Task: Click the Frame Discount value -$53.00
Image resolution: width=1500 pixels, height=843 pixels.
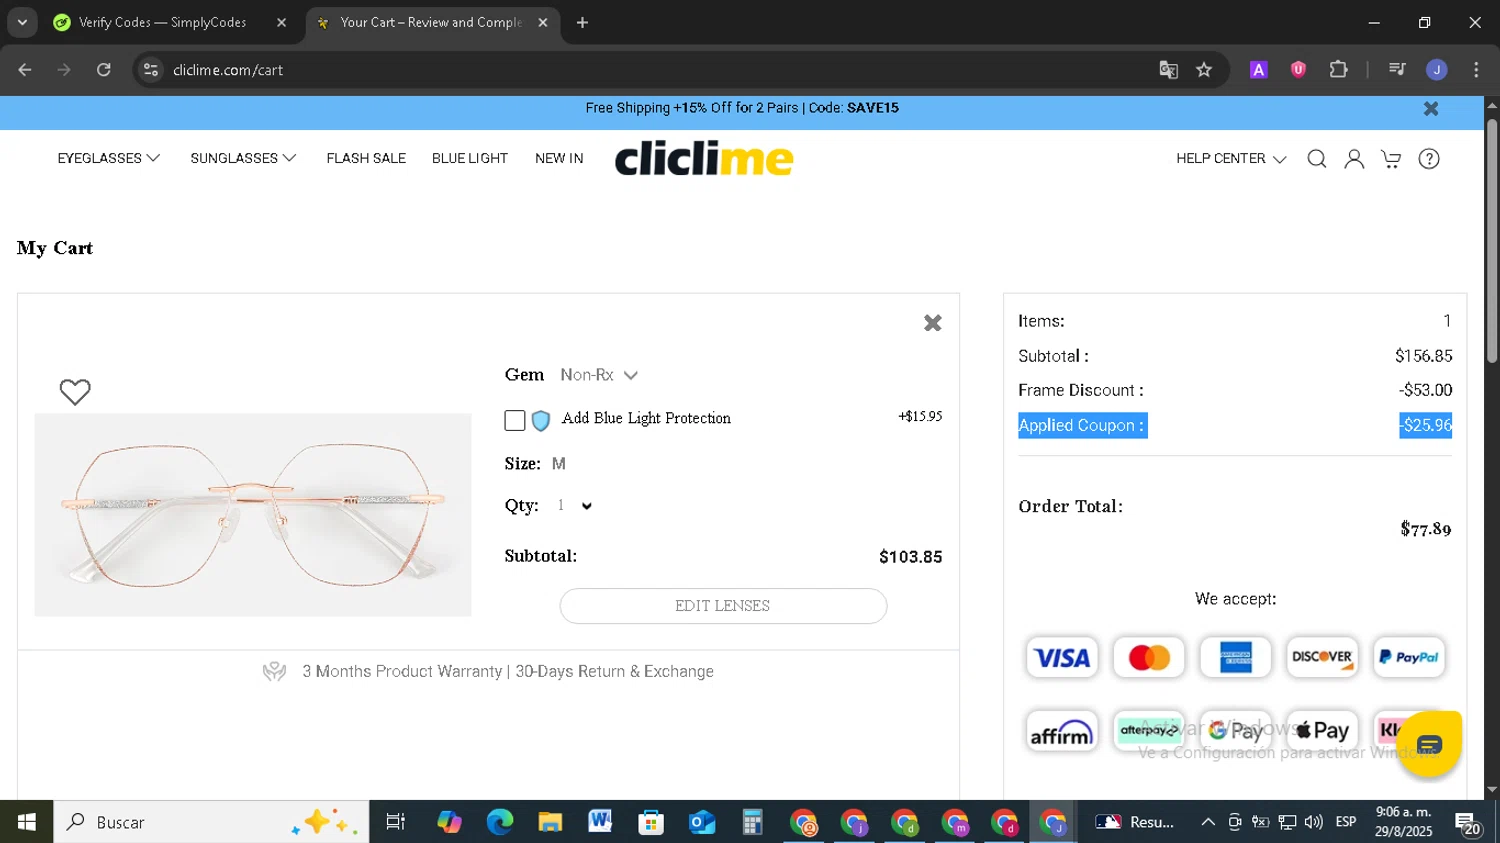Action: point(1426,391)
